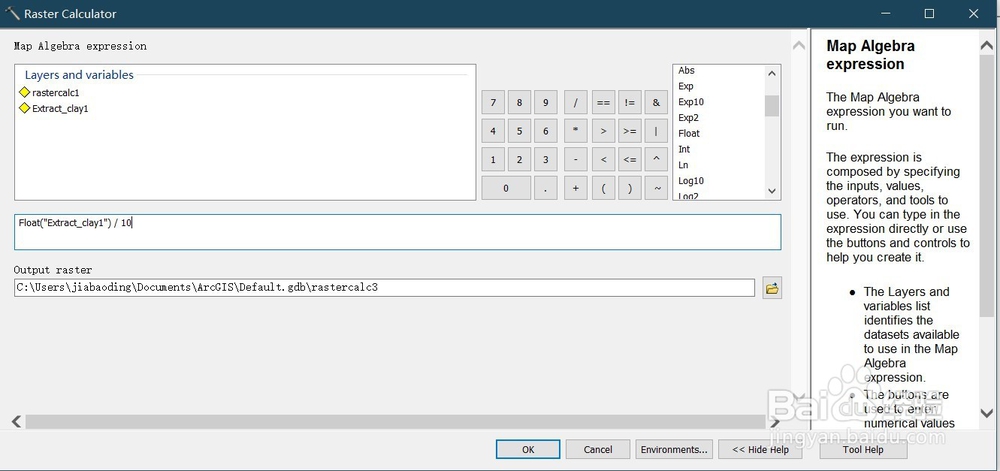The image size is (1000, 471).
Task: Insert the Boolean And (&) operator
Action: (656, 102)
